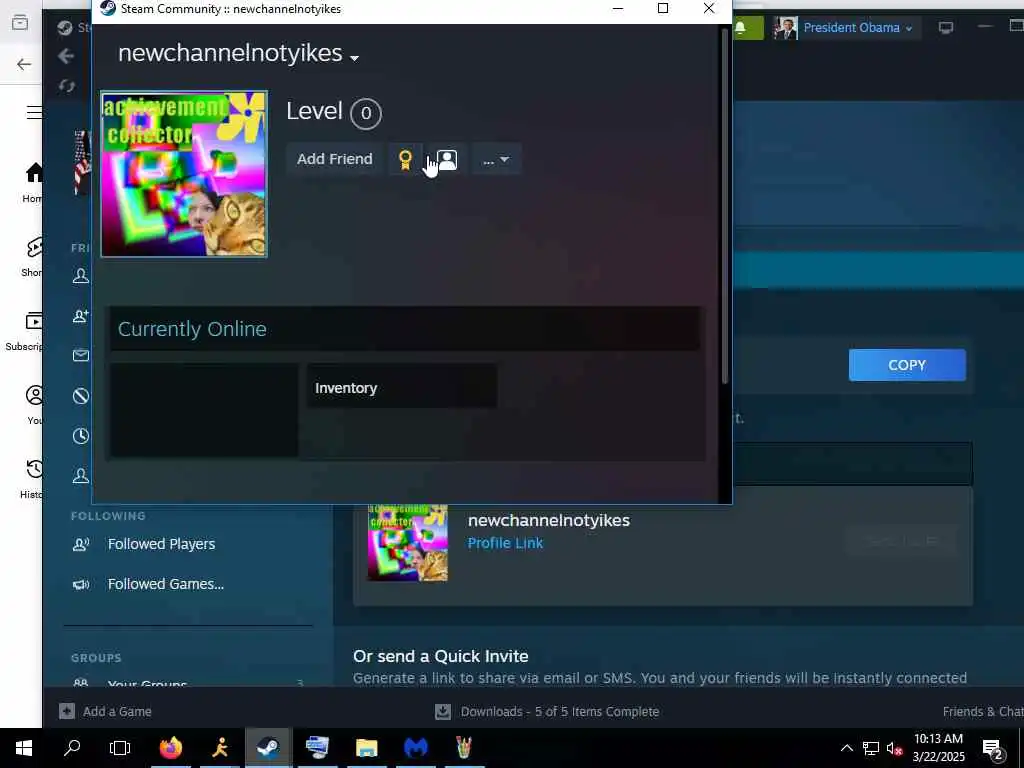Switch to Big Picture mode monitor icon

[x=946, y=27]
